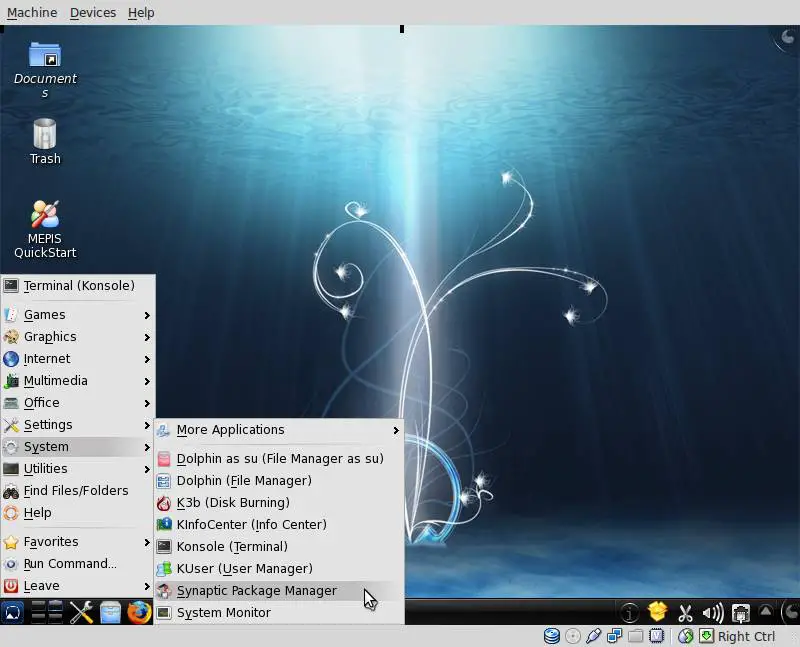The width and height of the screenshot is (800, 647).
Task: Expand the Office submenu
Action: pyautogui.click(x=78, y=403)
